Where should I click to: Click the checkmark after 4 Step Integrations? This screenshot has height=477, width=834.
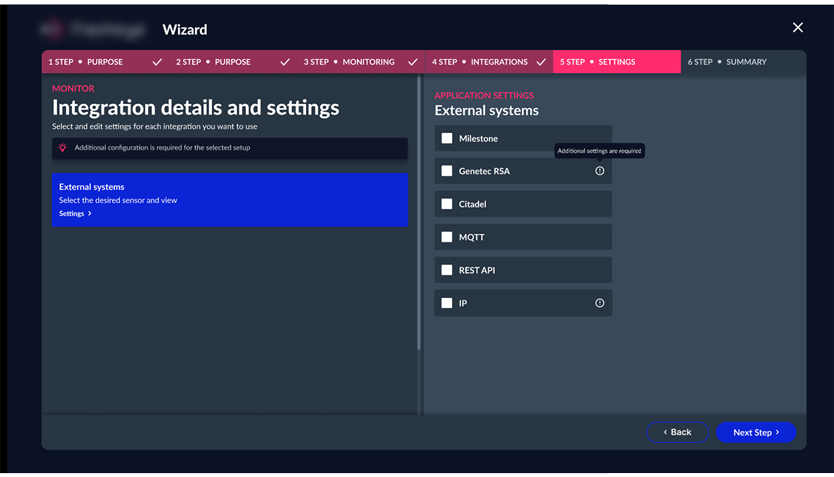[541, 62]
